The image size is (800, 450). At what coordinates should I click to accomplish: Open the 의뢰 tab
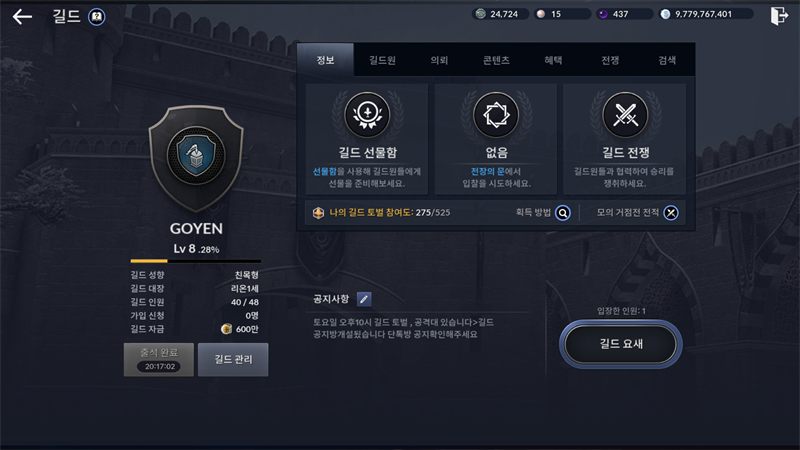[439, 60]
